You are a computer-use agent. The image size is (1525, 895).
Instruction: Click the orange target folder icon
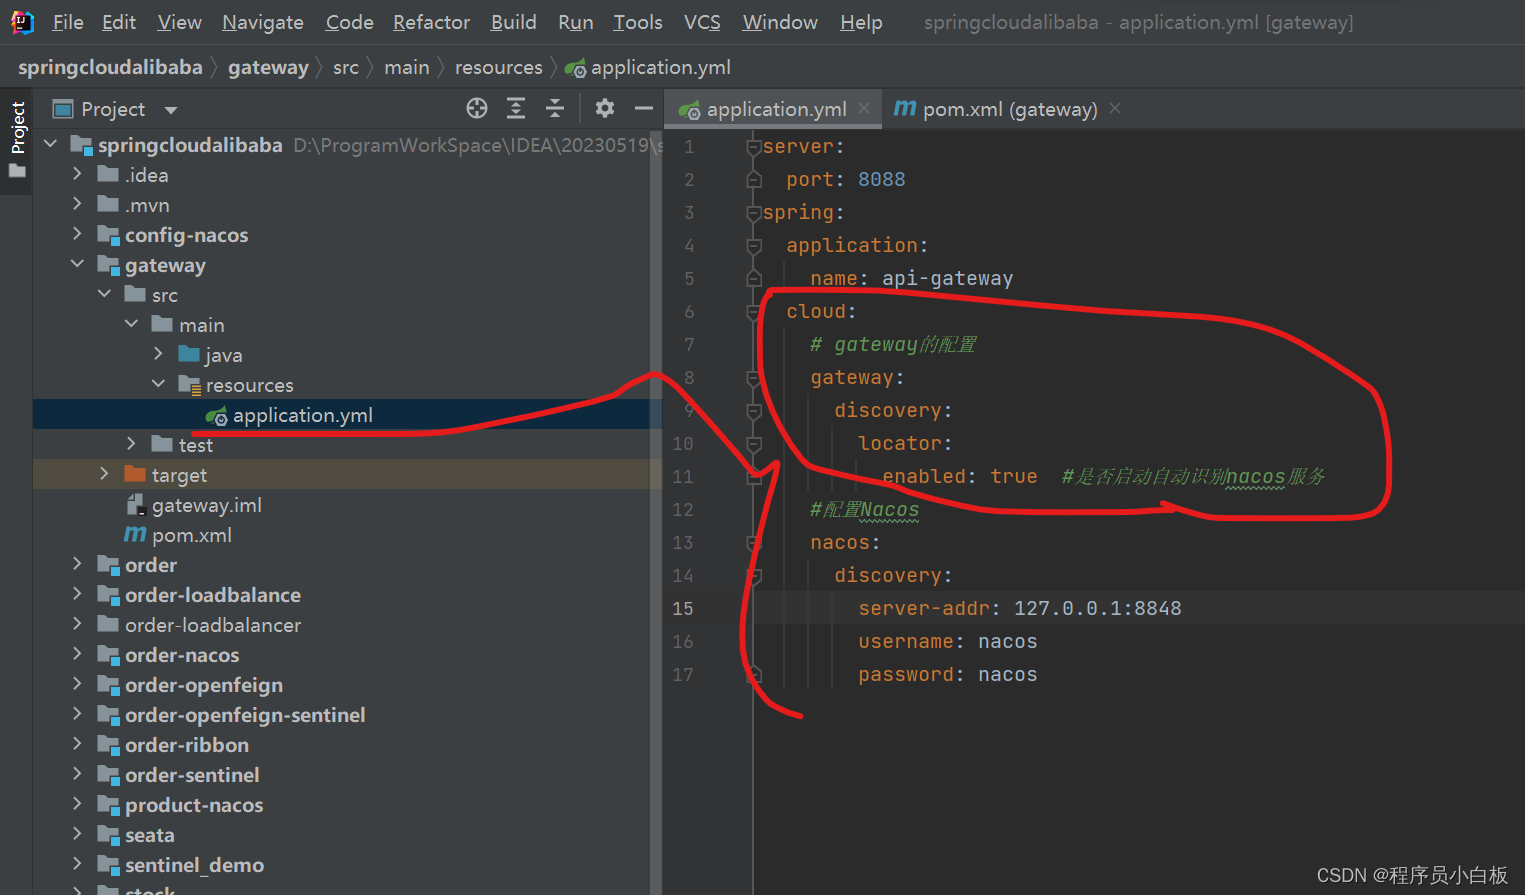pos(135,474)
